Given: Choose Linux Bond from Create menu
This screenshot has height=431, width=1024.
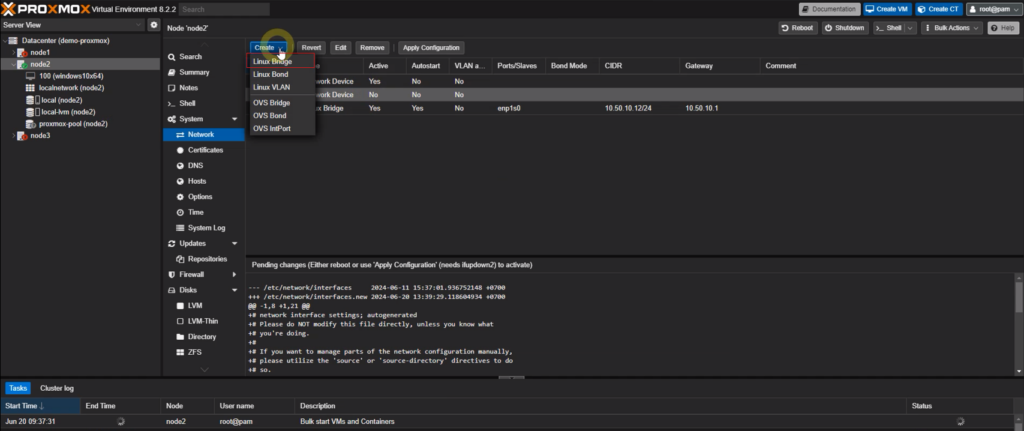Looking at the screenshot, I should (x=281, y=74).
